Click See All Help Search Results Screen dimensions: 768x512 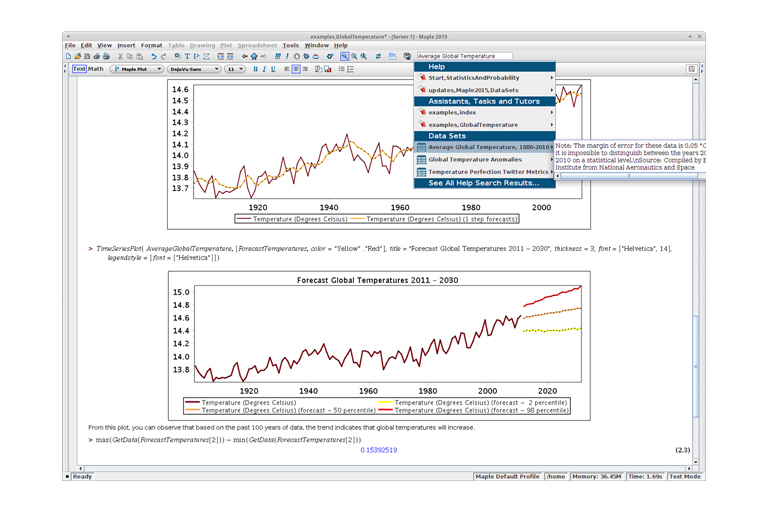point(483,183)
